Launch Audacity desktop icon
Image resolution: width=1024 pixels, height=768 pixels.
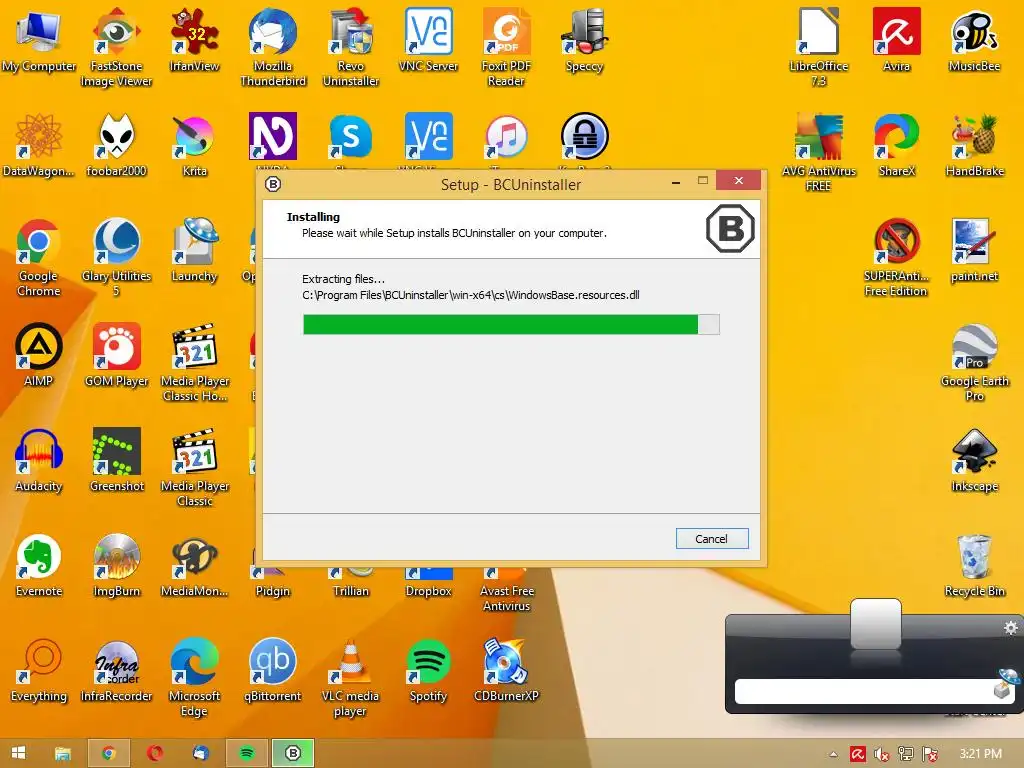(39, 461)
